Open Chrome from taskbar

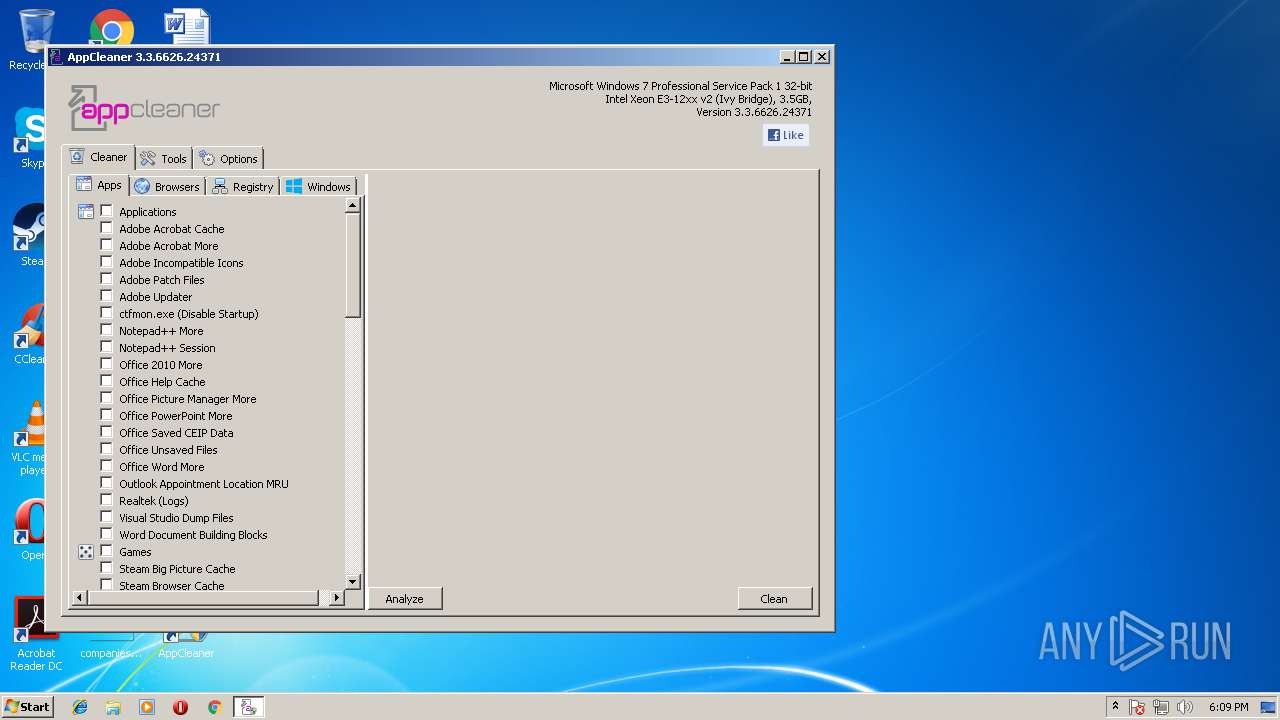pyautogui.click(x=214, y=707)
